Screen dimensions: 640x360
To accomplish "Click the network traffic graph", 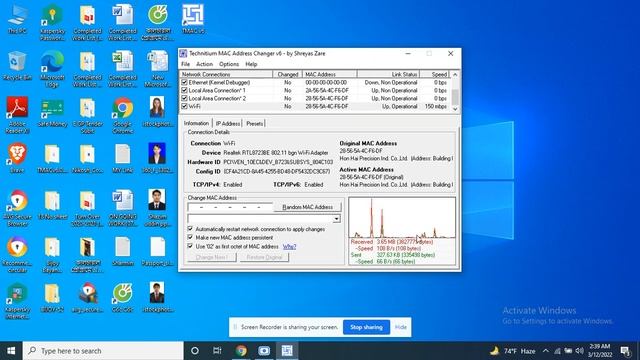I will pos(402,218).
